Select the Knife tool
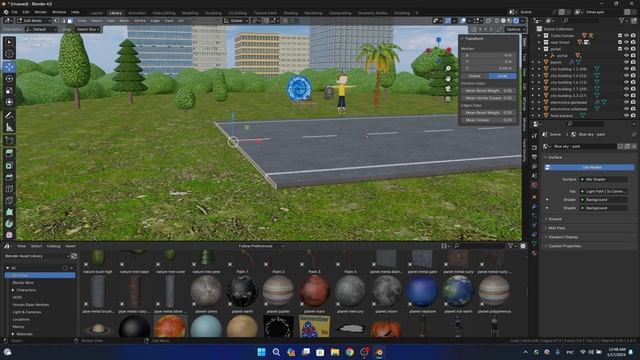Screen dimensions: 640x360 click(x=9, y=200)
